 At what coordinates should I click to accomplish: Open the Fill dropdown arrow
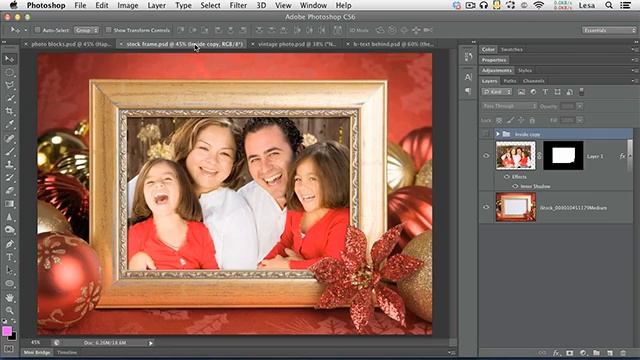[x=579, y=120]
